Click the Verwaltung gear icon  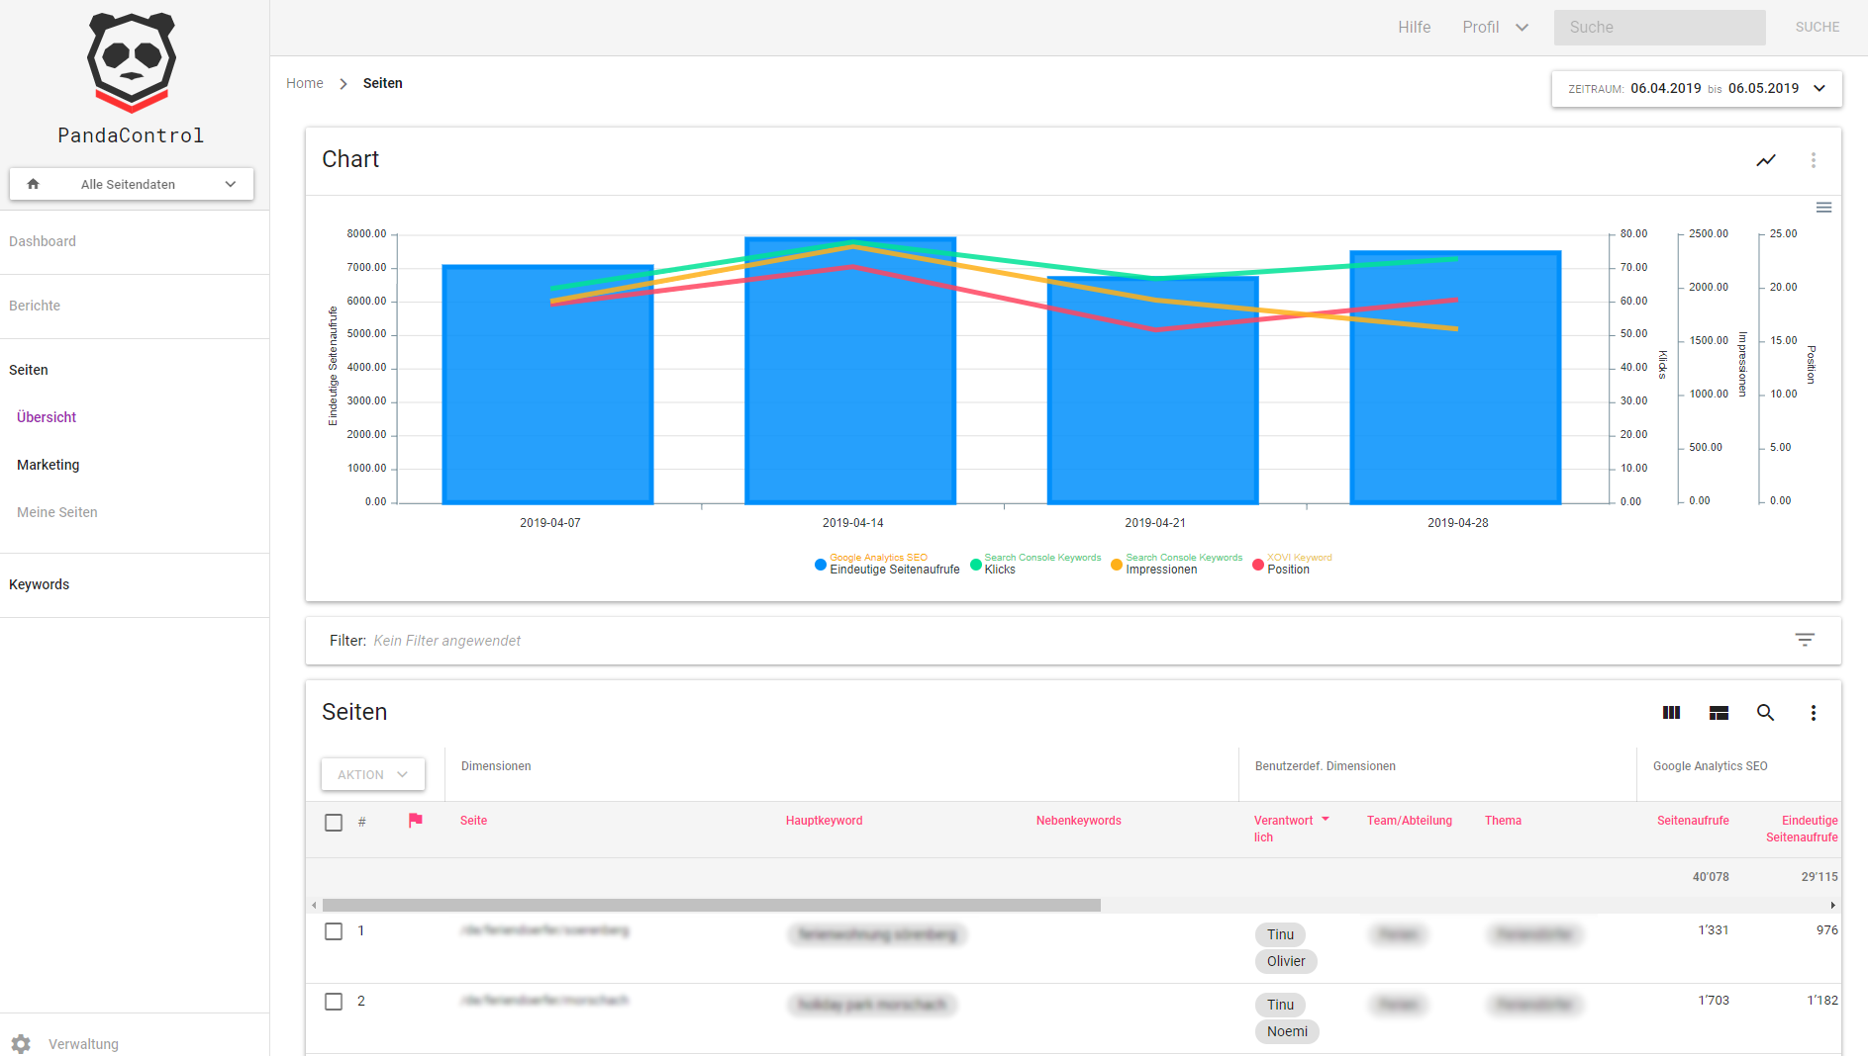[x=21, y=1043]
